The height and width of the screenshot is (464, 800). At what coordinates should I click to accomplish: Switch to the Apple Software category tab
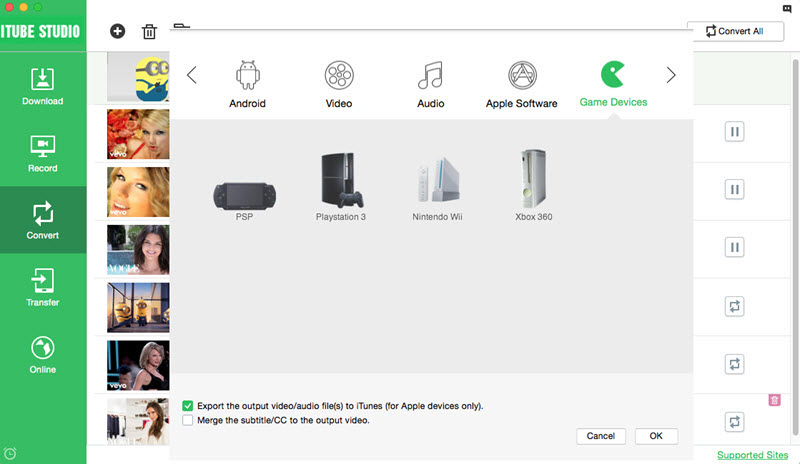tap(521, 84)
